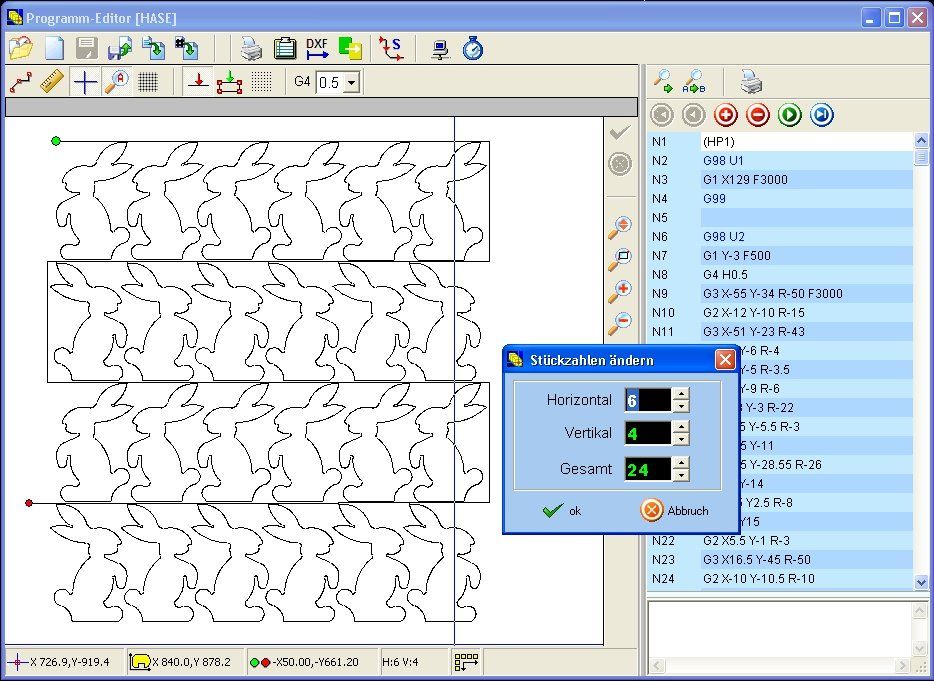934x681 pixels.
Task: Open a program file with folder icon
Action: click(x=21, y=47)
